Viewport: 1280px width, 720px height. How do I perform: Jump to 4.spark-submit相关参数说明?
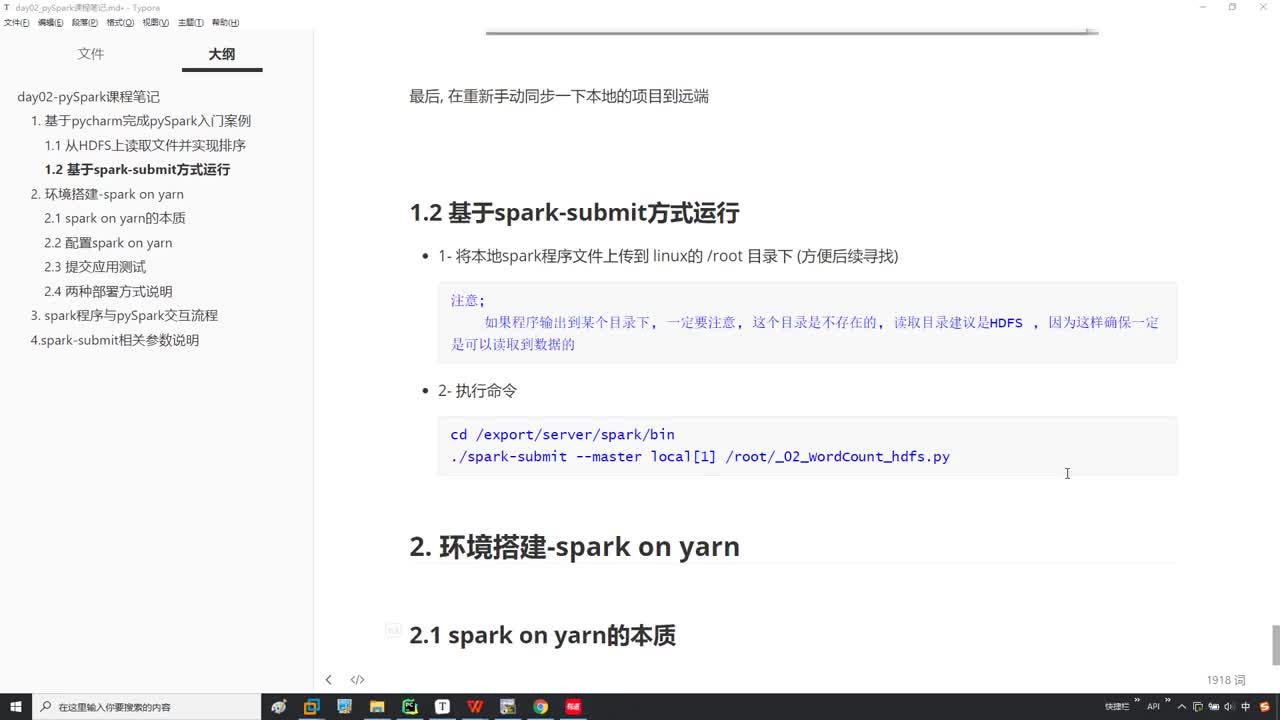coord(115,340)
